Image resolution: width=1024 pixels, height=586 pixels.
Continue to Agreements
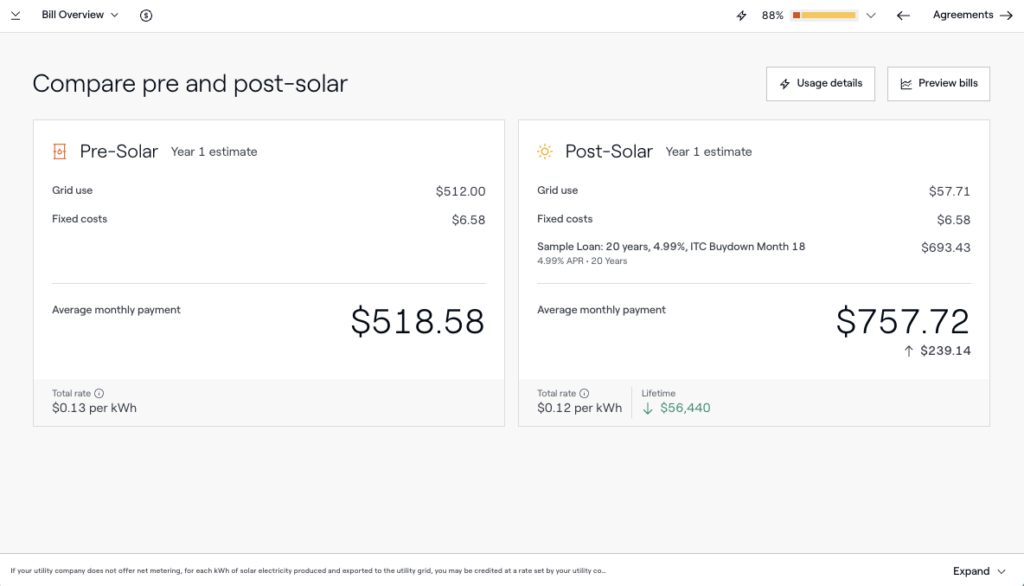coord(972,15)
